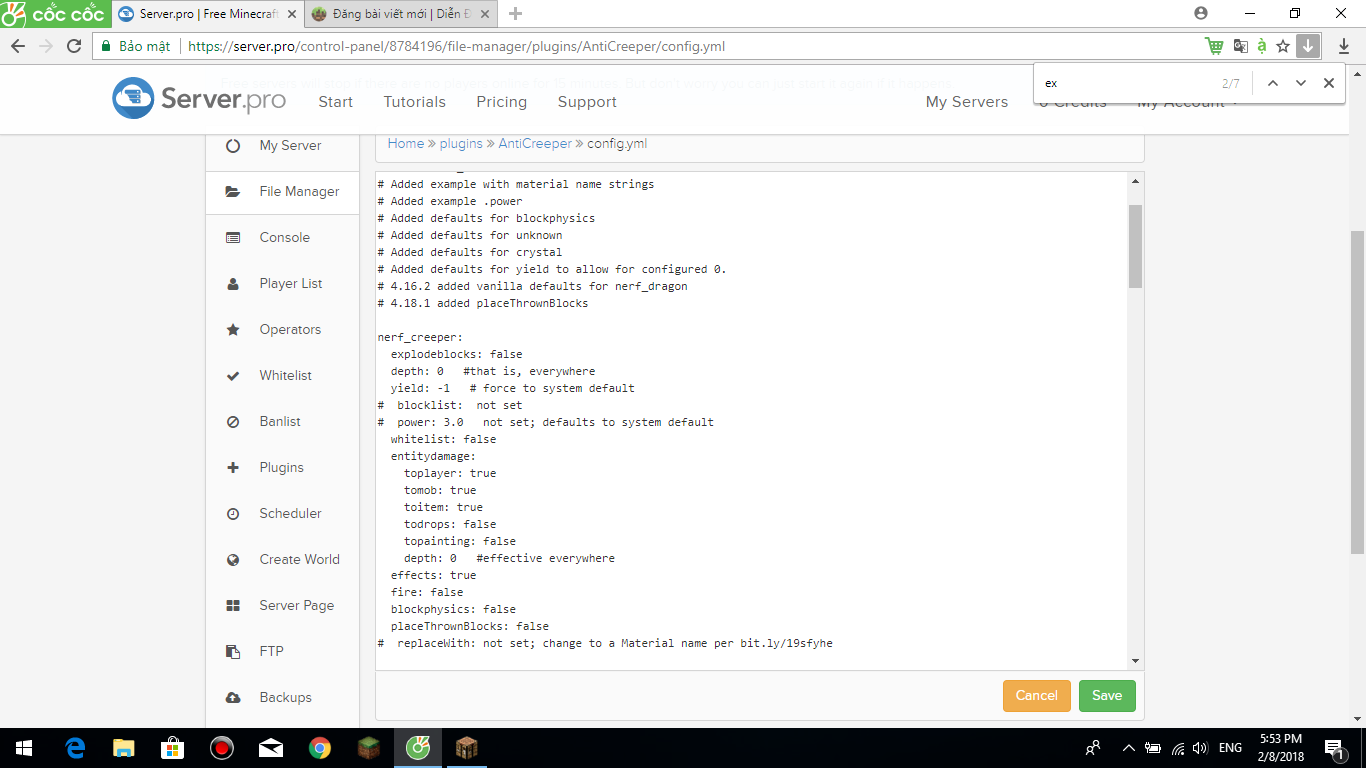This screenshot has height=768, width=1366.
Task: Open the AntiCreeper folder breadcrumb link
Action: pyautogui.click(x=535, y=143)
